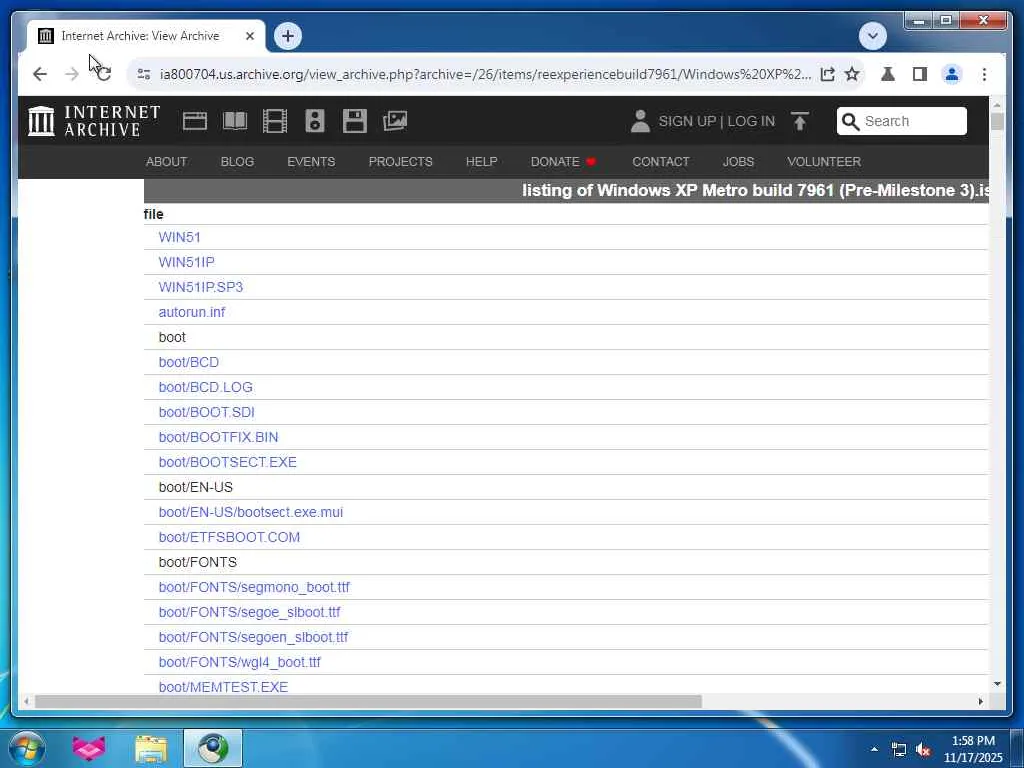Click SIGN UP link

pyautogui.click(x=687, y=121)
